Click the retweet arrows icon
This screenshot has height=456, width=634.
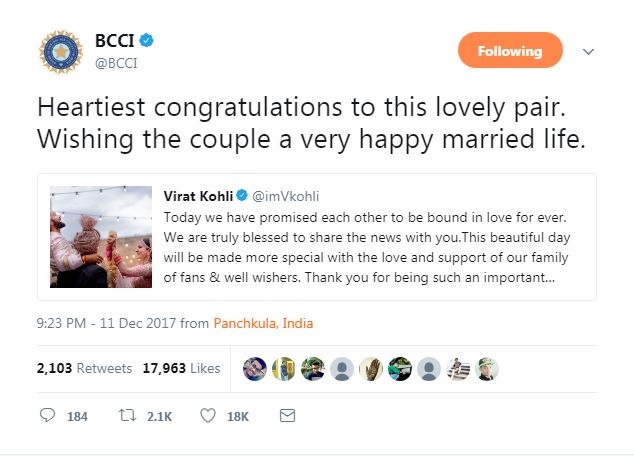[x=128, y=415]
